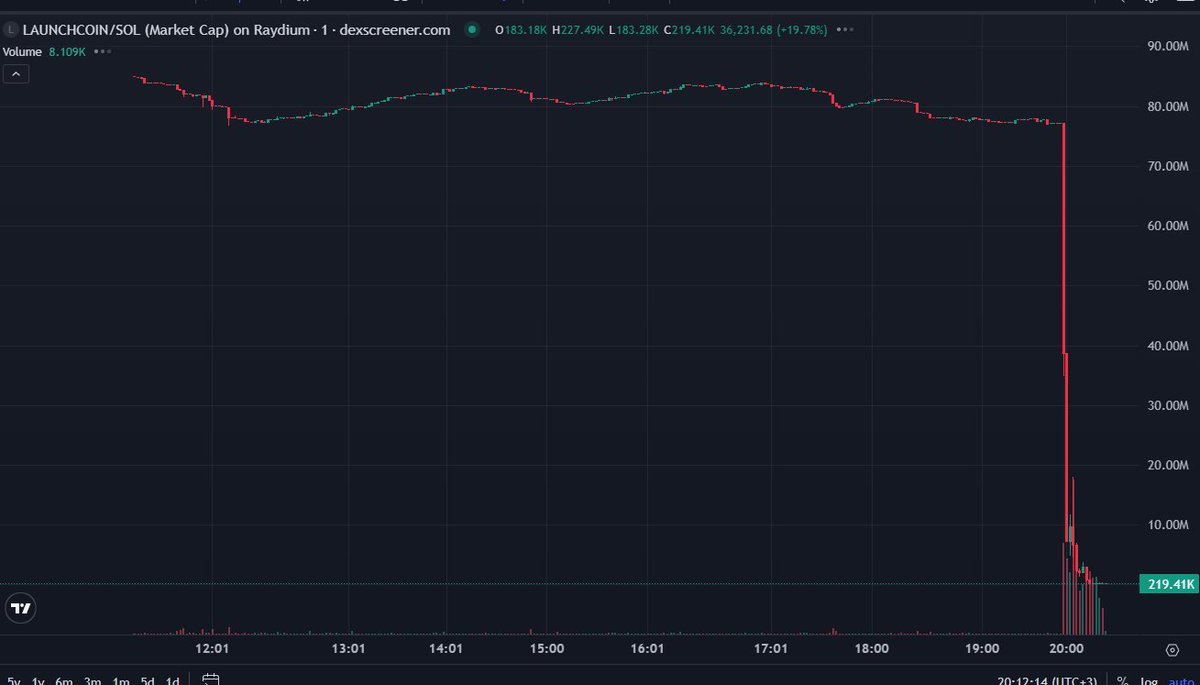1200x685 pixels.
Task: Click the TradingView logo icon
Action: click(20, 607)
